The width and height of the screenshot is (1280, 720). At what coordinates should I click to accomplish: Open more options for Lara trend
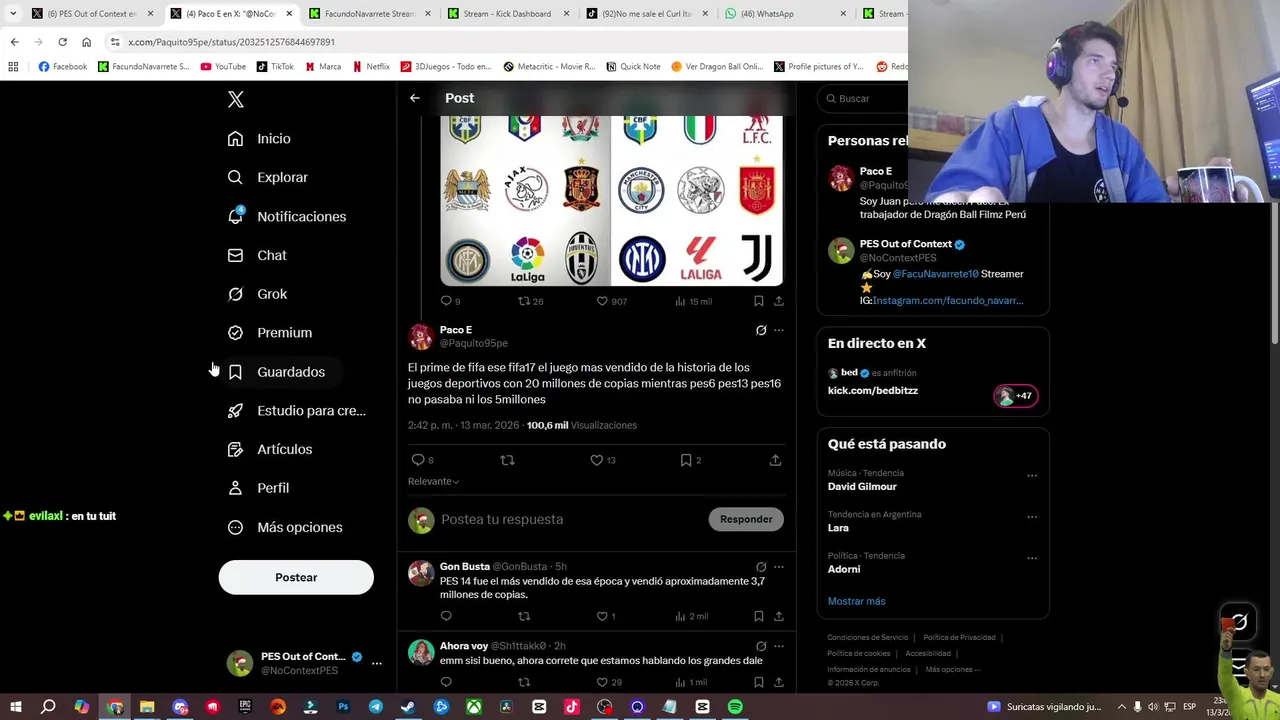(x=1032, y=517)
